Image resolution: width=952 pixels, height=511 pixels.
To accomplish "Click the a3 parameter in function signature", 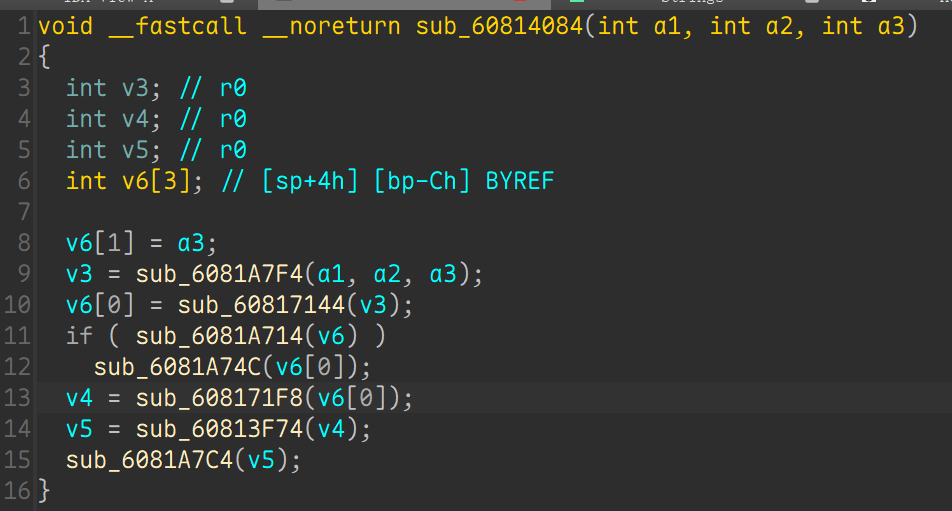I will [x=891, y=26].
